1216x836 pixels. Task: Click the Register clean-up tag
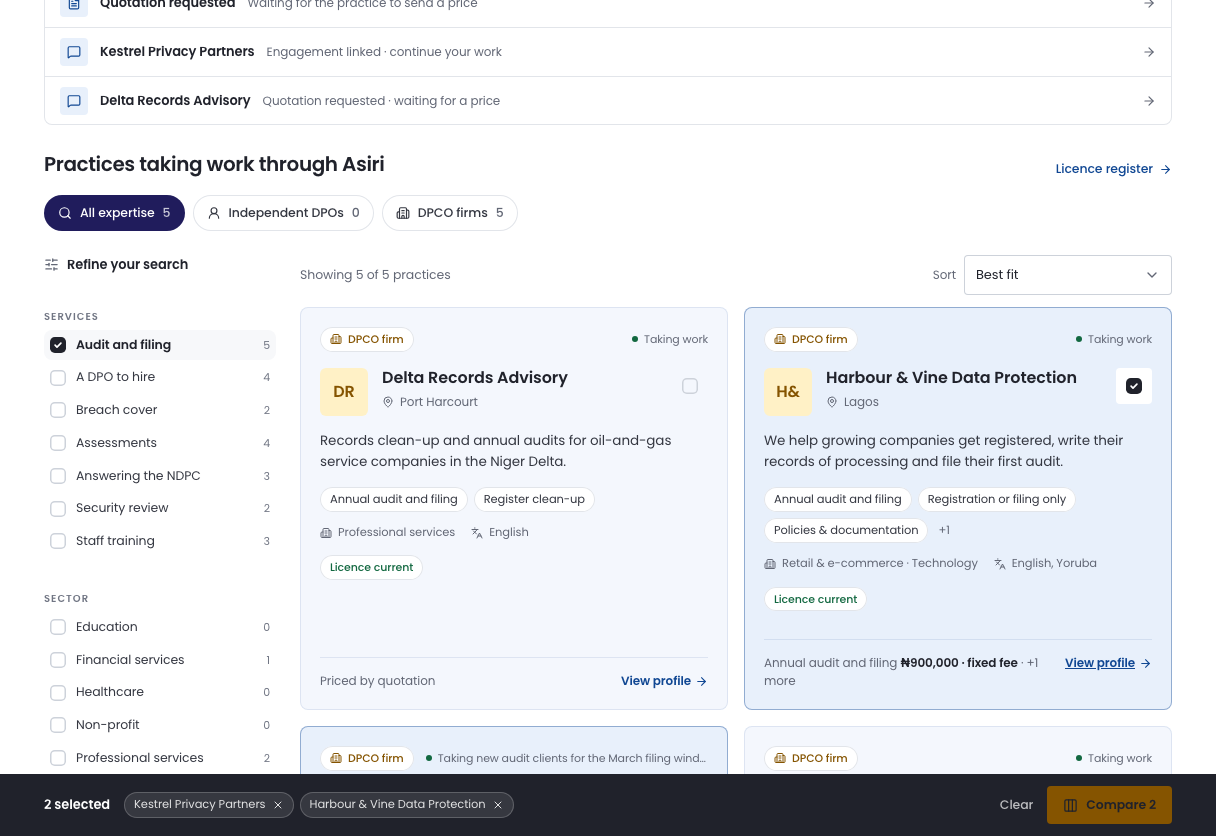click(534, 499)
